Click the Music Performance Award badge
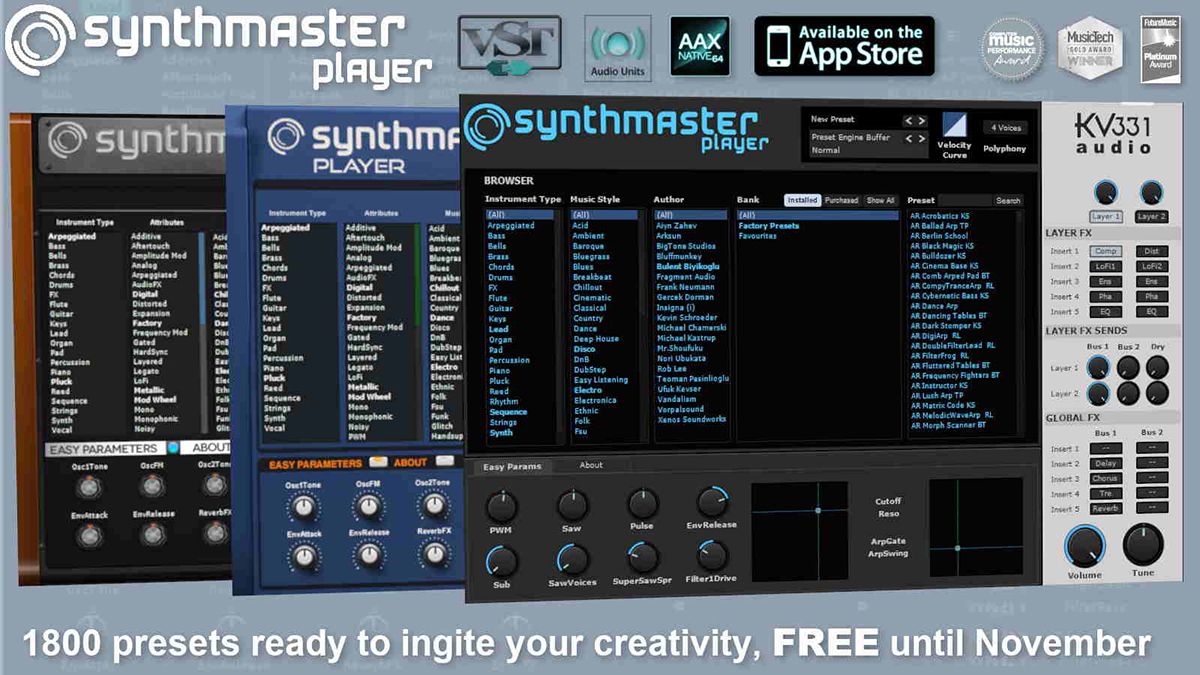 1010,47
